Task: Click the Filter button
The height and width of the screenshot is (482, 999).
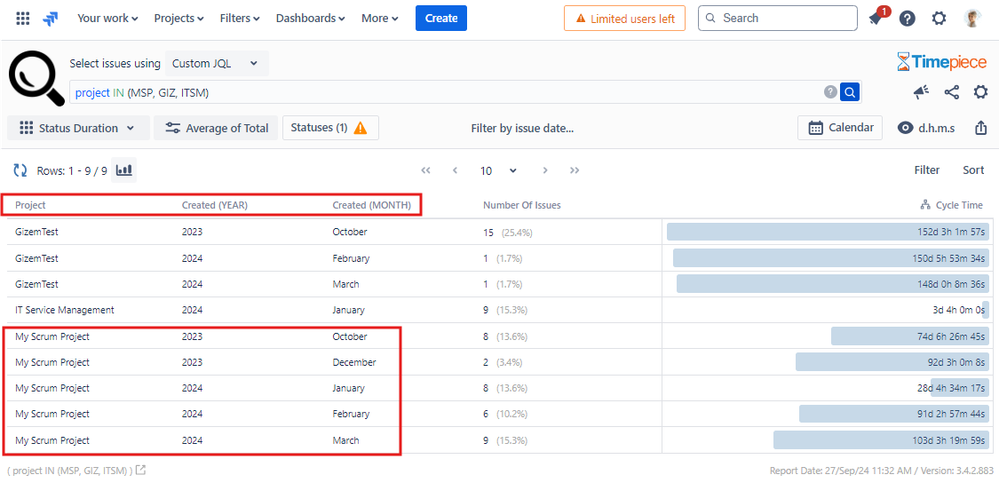Action: (x=927, y=170)
